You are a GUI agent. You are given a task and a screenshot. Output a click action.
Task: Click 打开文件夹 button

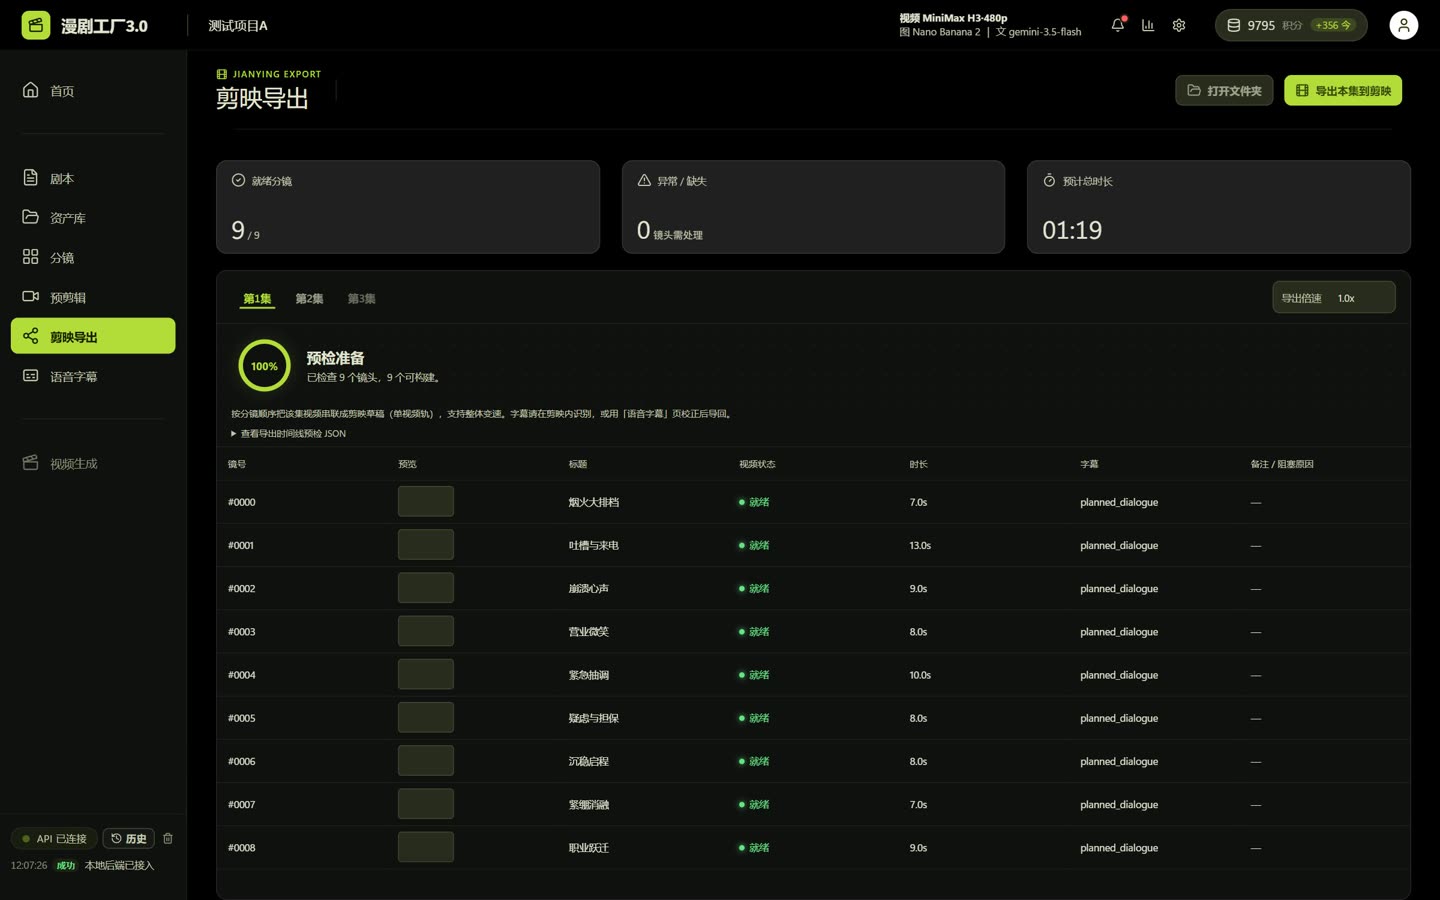[x=1224, y=91]
